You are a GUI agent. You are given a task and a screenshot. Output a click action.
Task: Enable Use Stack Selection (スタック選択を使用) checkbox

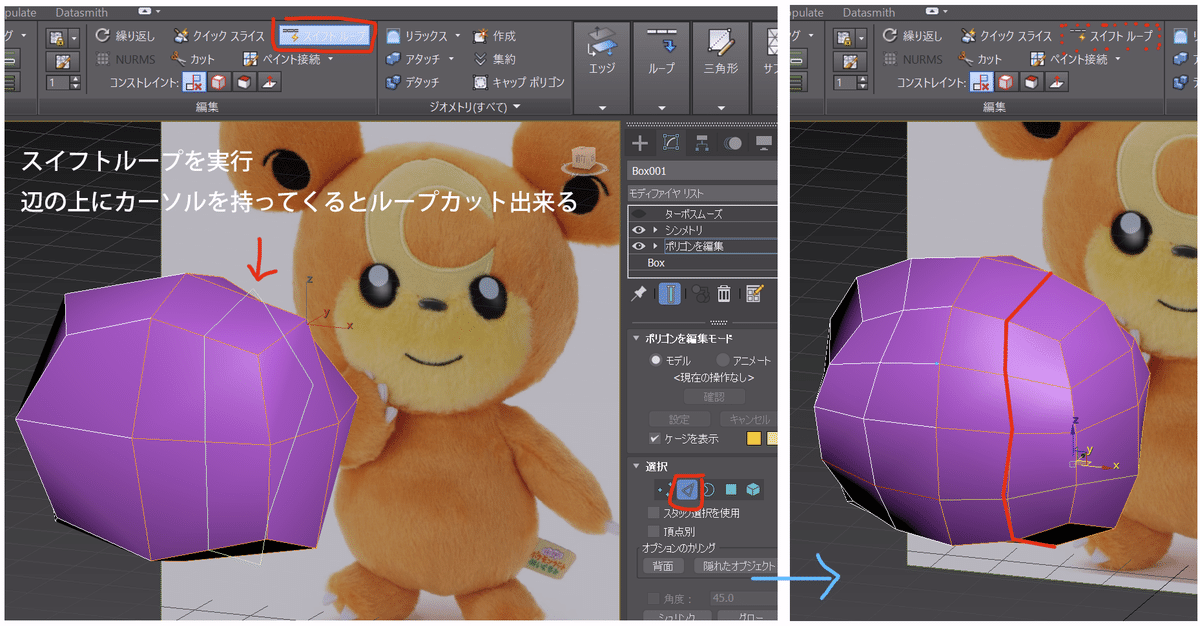point(654,513)
